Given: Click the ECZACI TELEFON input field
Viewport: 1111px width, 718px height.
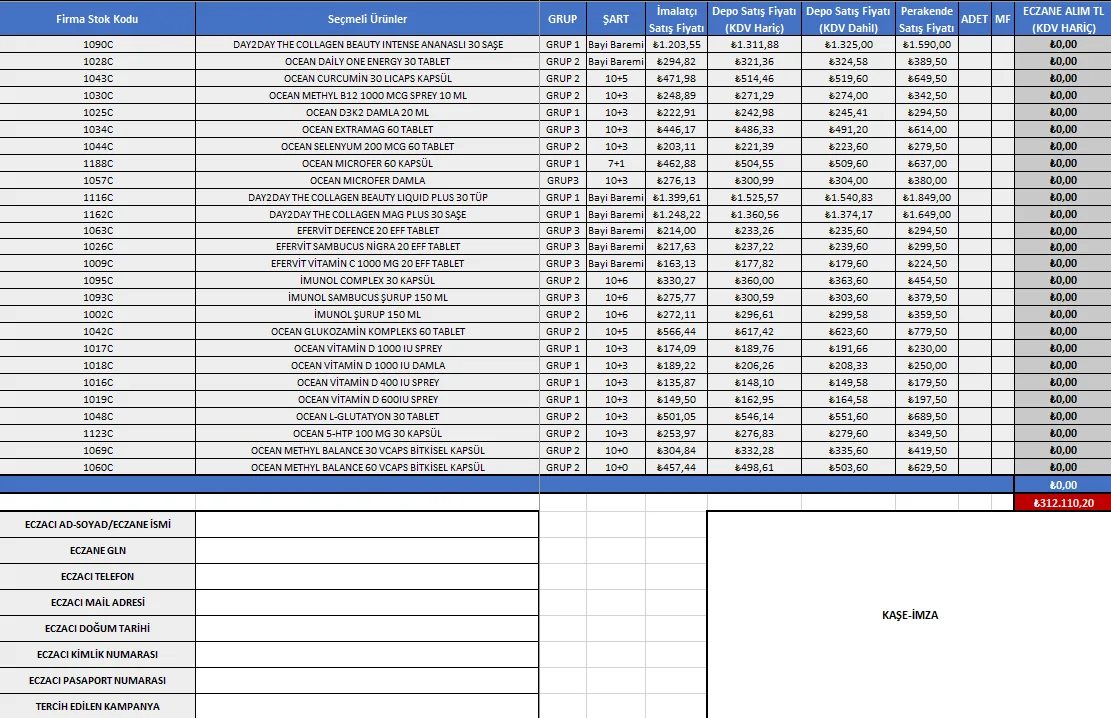Looking at the screenshot, I should (367, 576).
